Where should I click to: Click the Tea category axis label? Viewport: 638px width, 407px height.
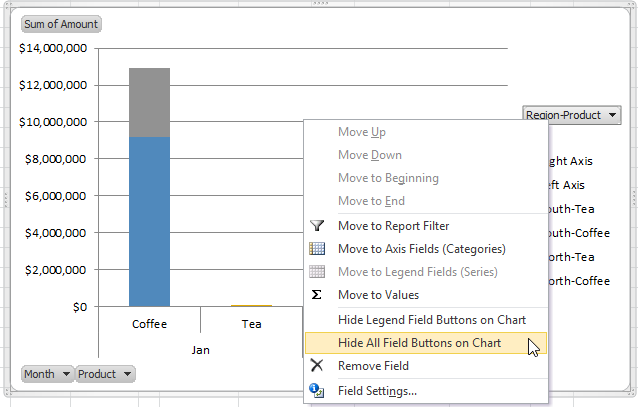click(251, 324)
